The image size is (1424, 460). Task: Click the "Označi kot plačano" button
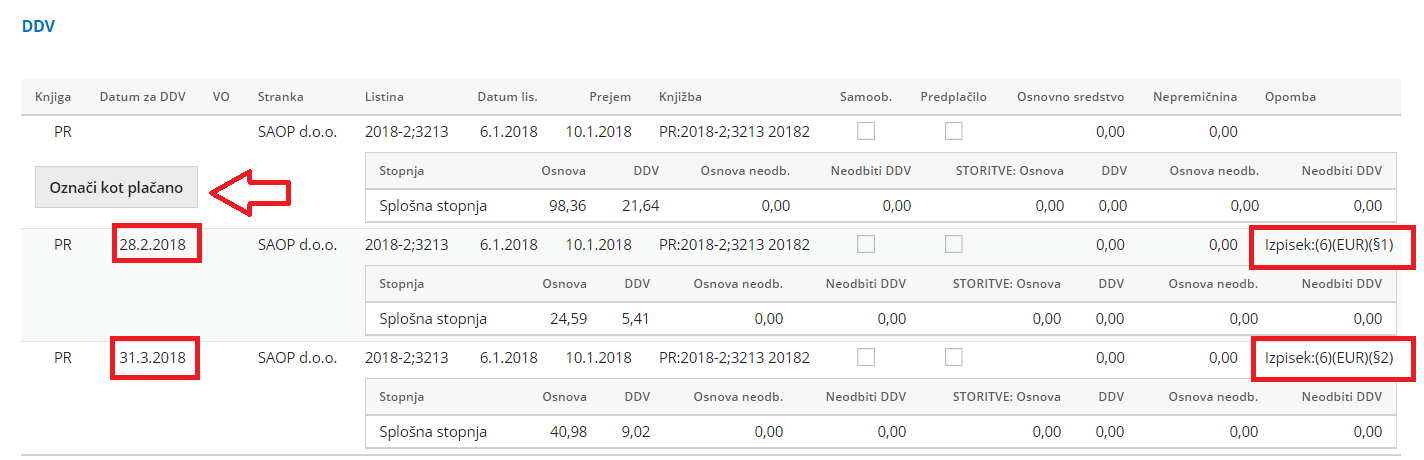pos(116,187)
